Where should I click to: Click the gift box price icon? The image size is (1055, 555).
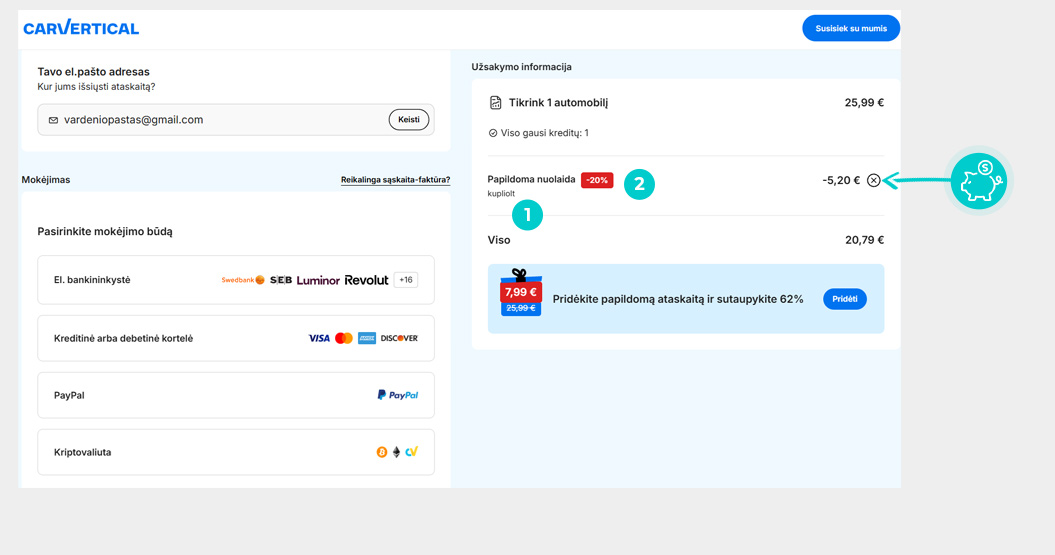coord(520,293)
